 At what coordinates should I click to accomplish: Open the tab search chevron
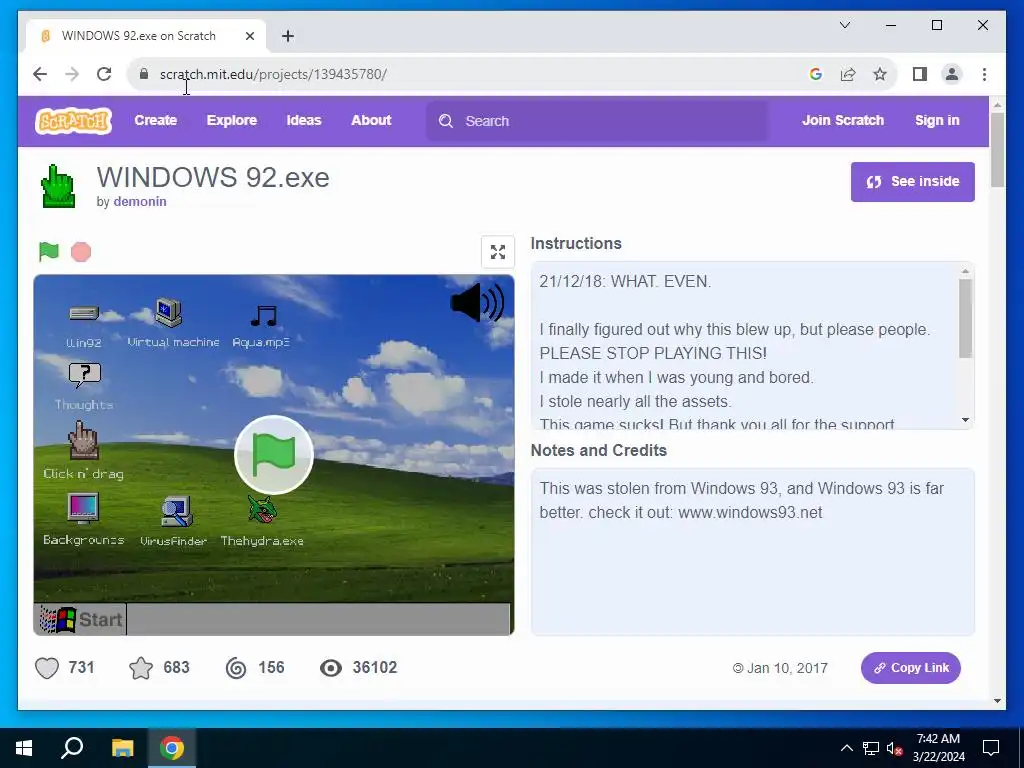pyautogui.click(x=844, y=25)
